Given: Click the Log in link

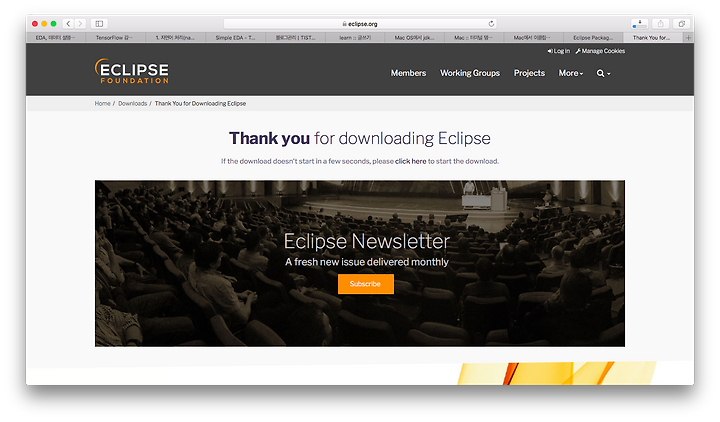Looking at the screenshot, I should pos(558,51).
